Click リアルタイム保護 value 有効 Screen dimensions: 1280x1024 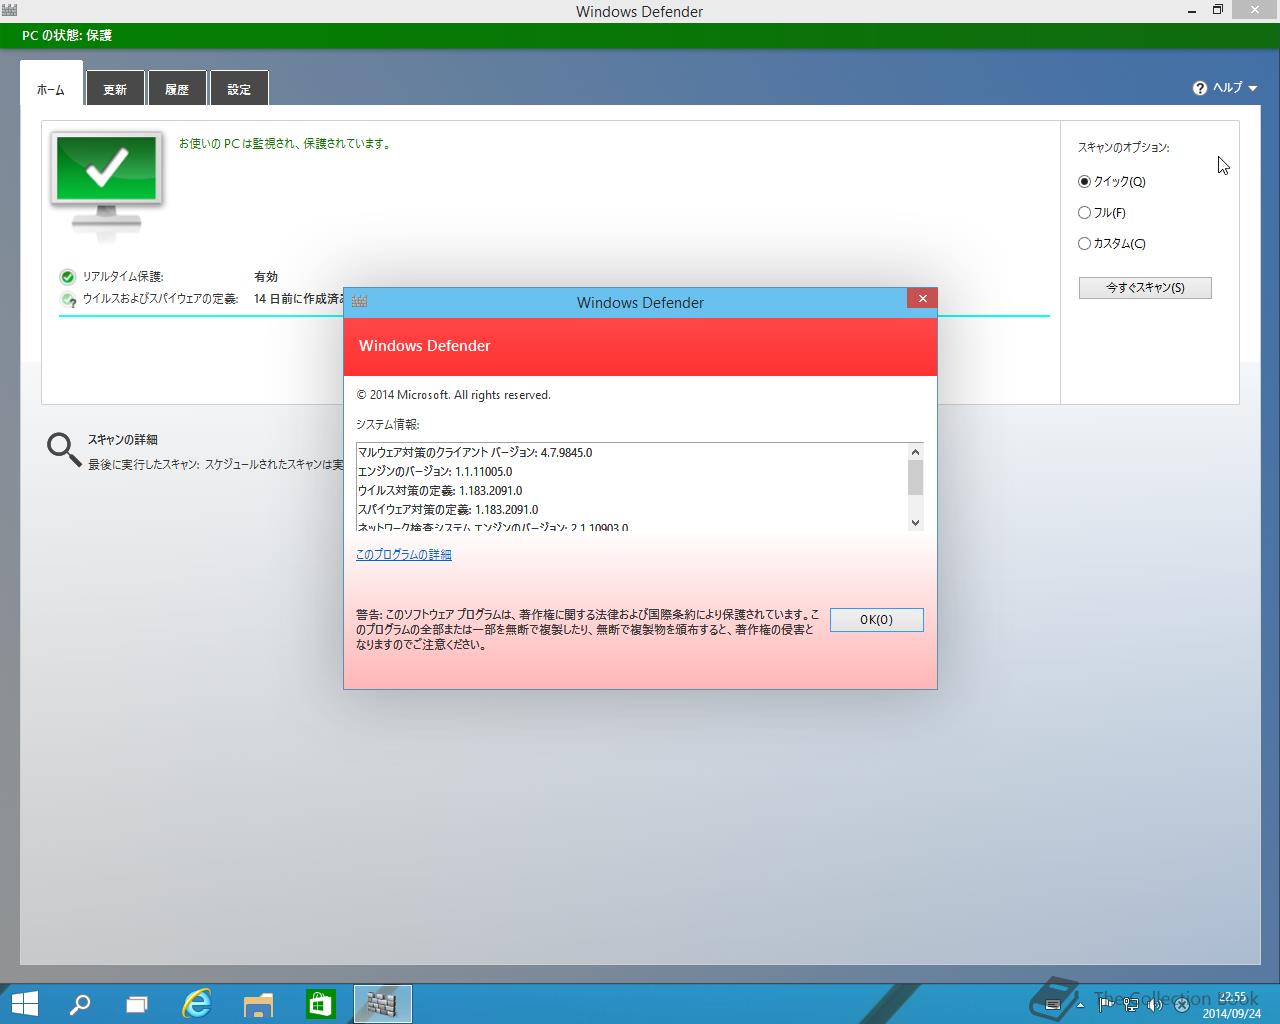point(266,277)
